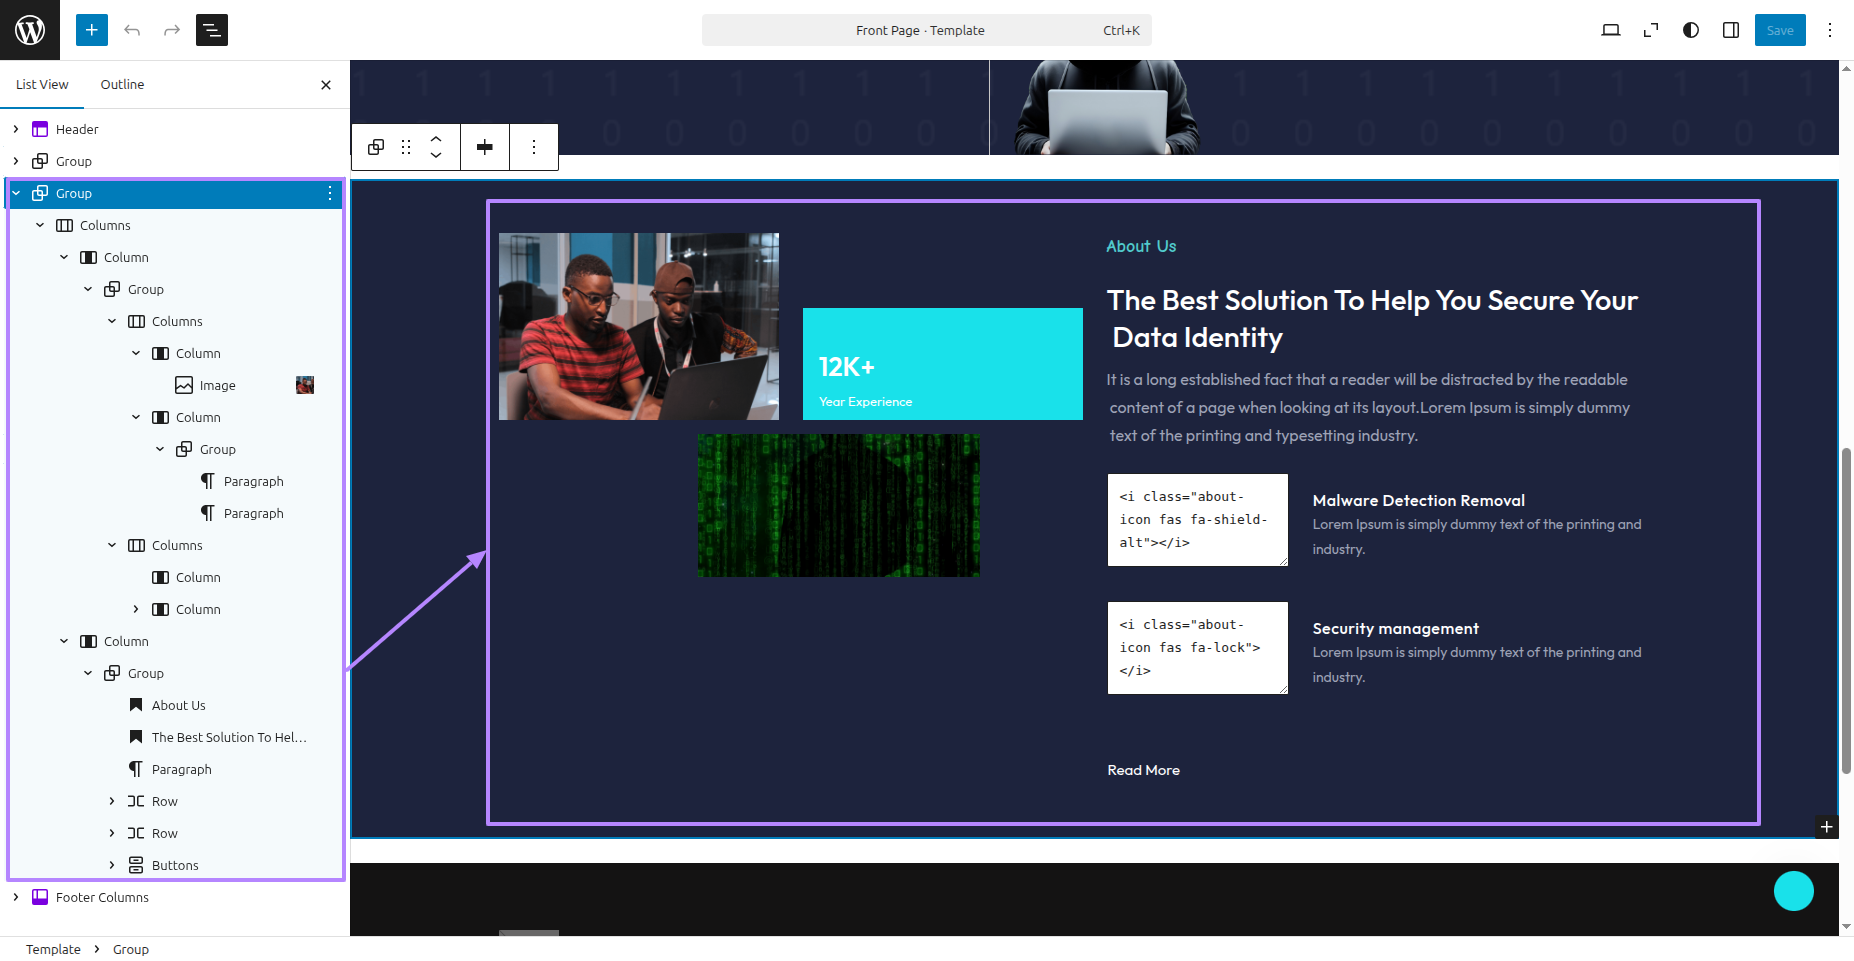Click the Image thumbnail in List View
Viewport: 1854px width, 961px height.
(x=305, y=385)
